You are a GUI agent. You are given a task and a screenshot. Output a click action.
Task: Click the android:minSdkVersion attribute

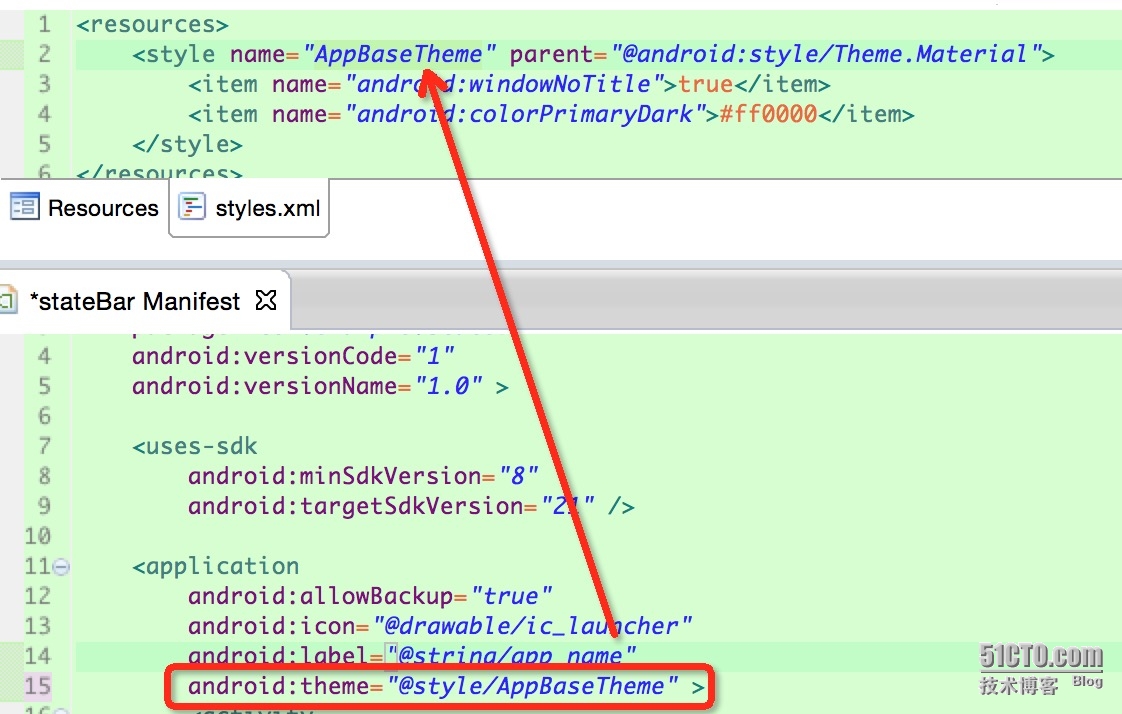(x=335, y=476)
